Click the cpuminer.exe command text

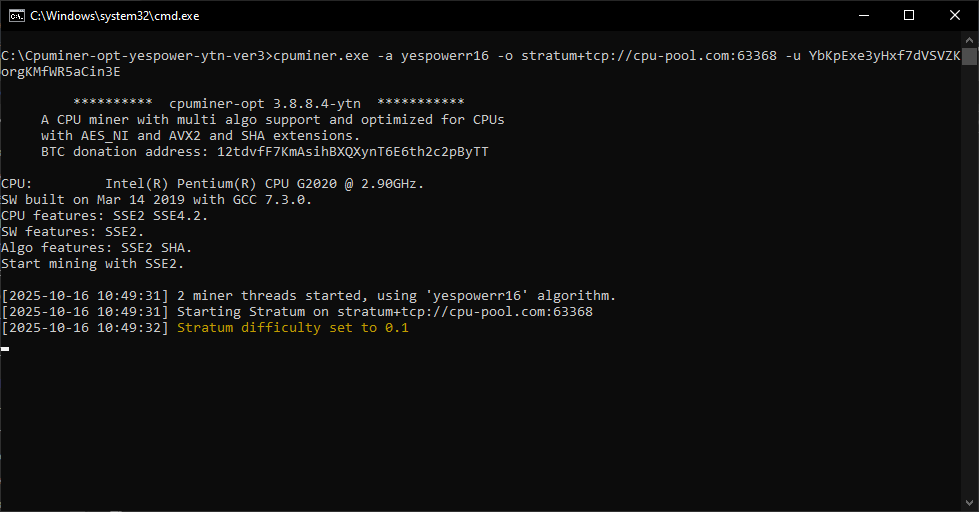pyautogui.click(x=321, y=56)
